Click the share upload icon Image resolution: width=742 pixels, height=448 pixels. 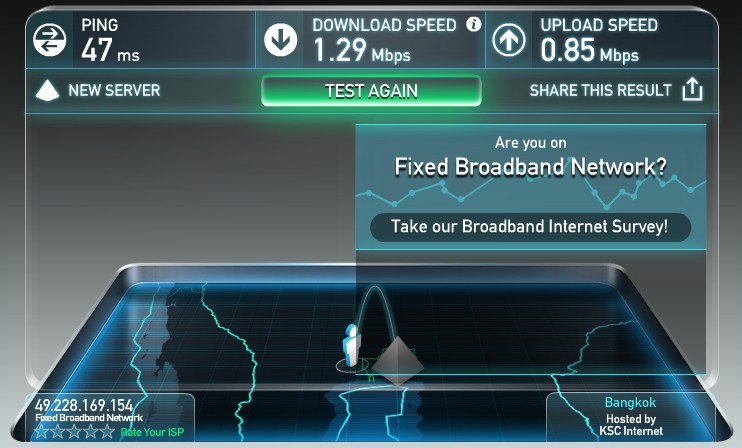(x=692, y=89)
